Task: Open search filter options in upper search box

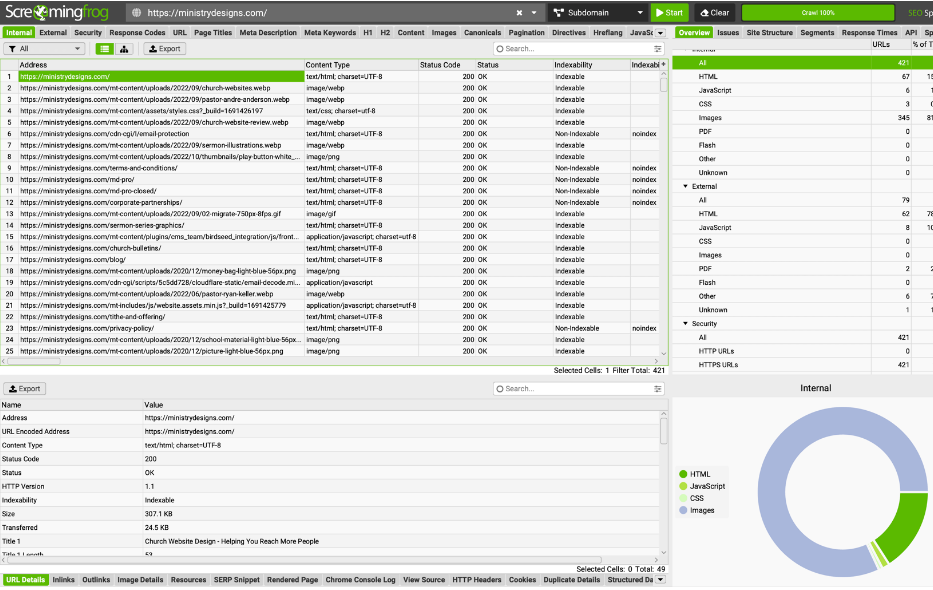Action: pos(658,48)
